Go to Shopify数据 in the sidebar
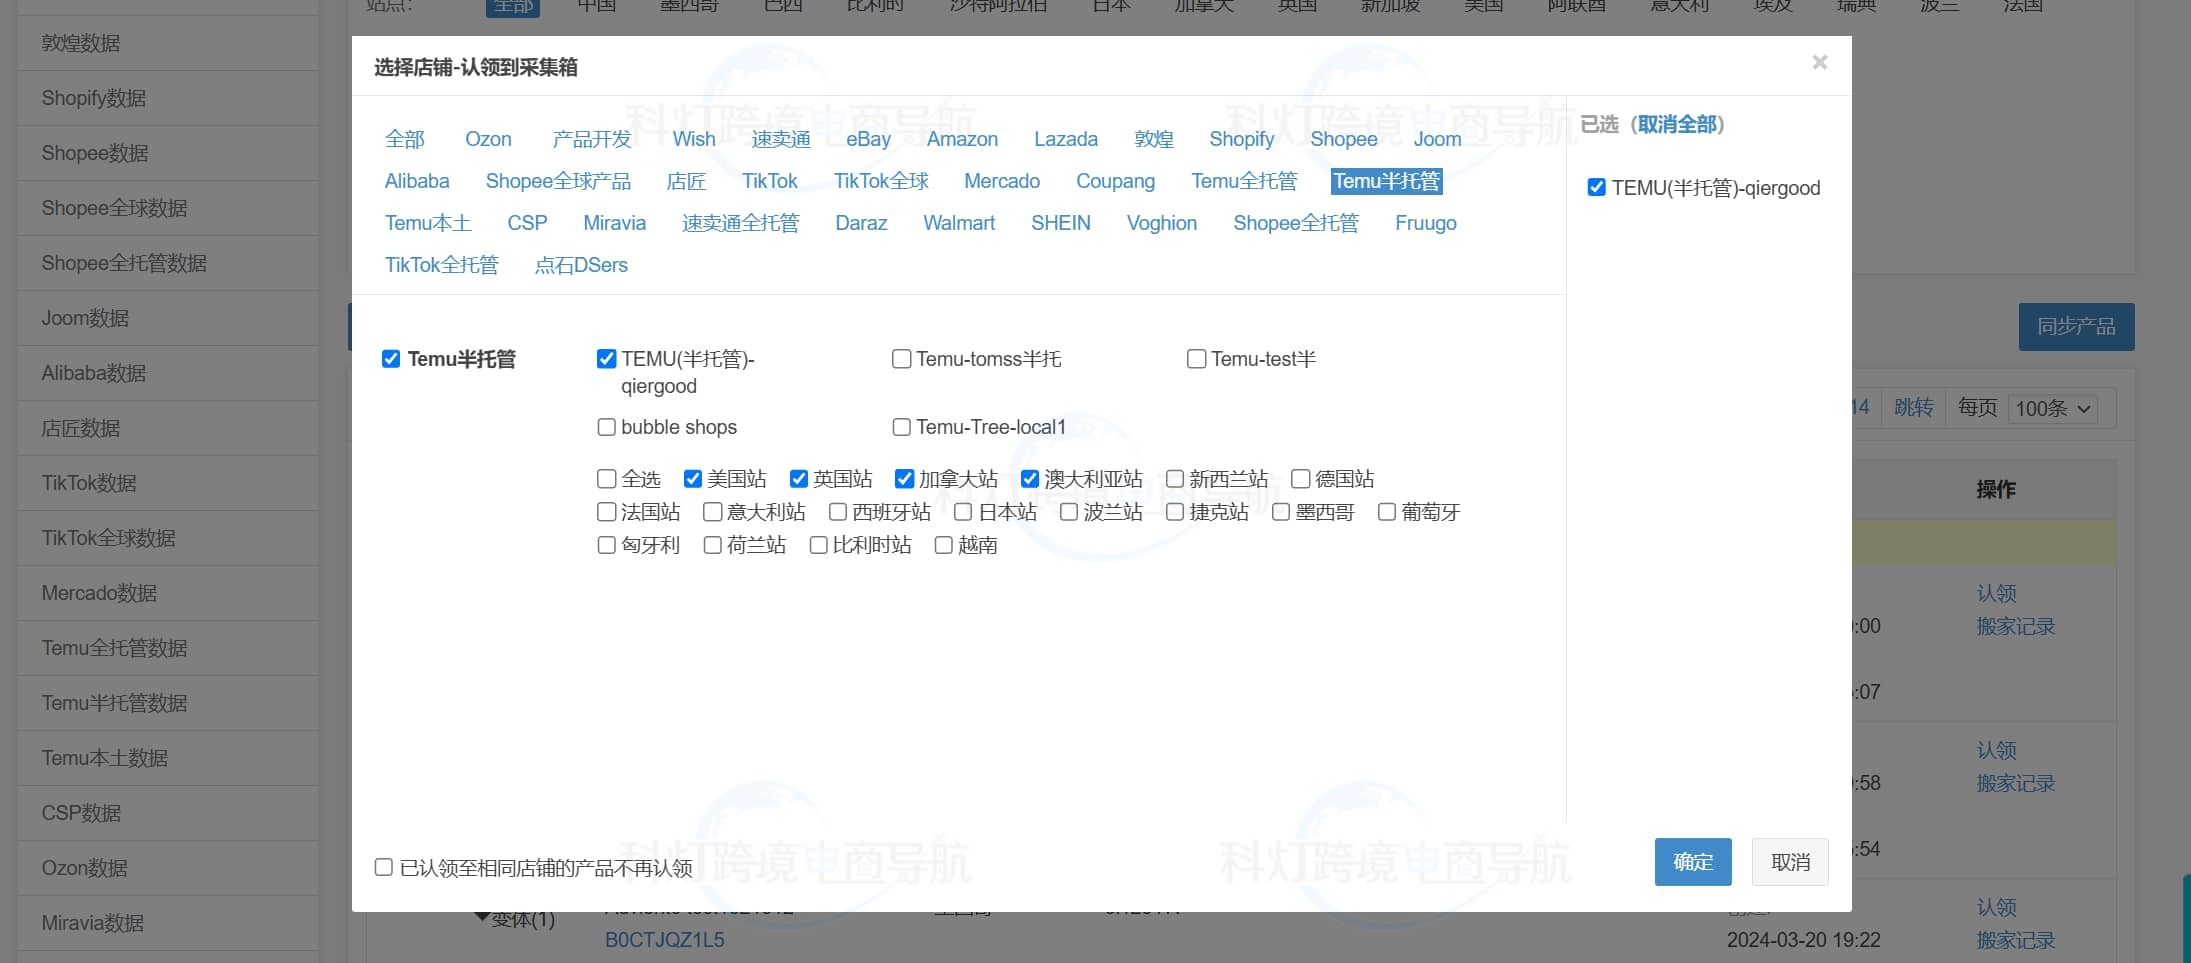The width and height of the screenshot is (2191, 963). [93, 98]
